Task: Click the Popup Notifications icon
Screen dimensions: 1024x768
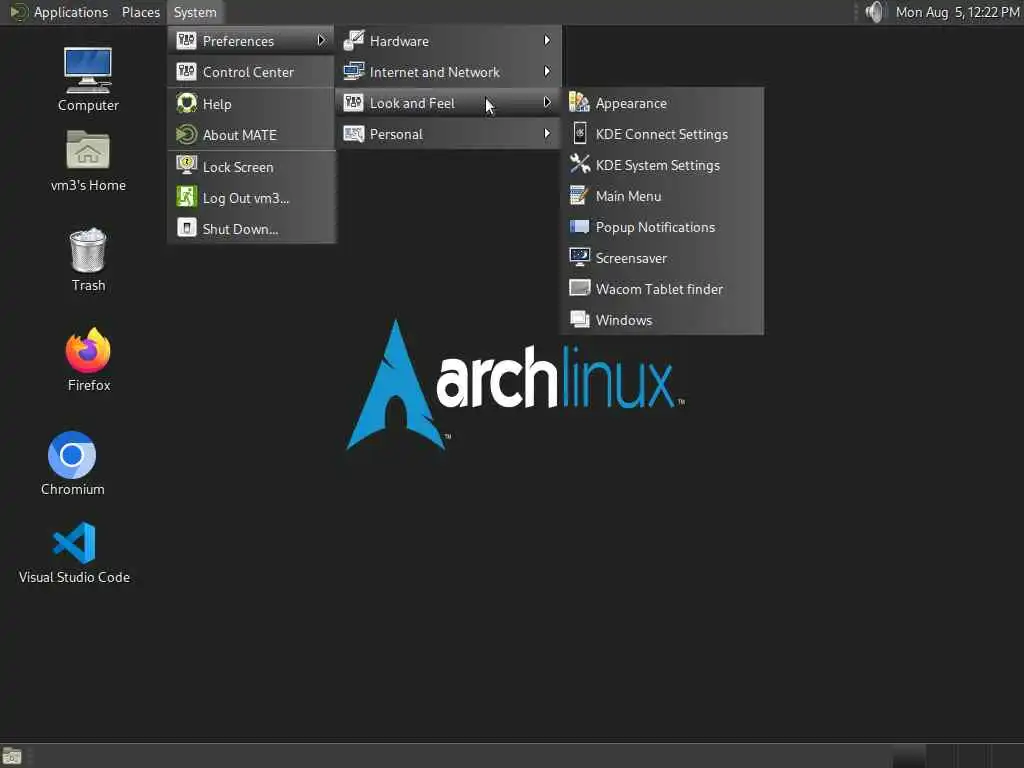Action: coord(579,227)
